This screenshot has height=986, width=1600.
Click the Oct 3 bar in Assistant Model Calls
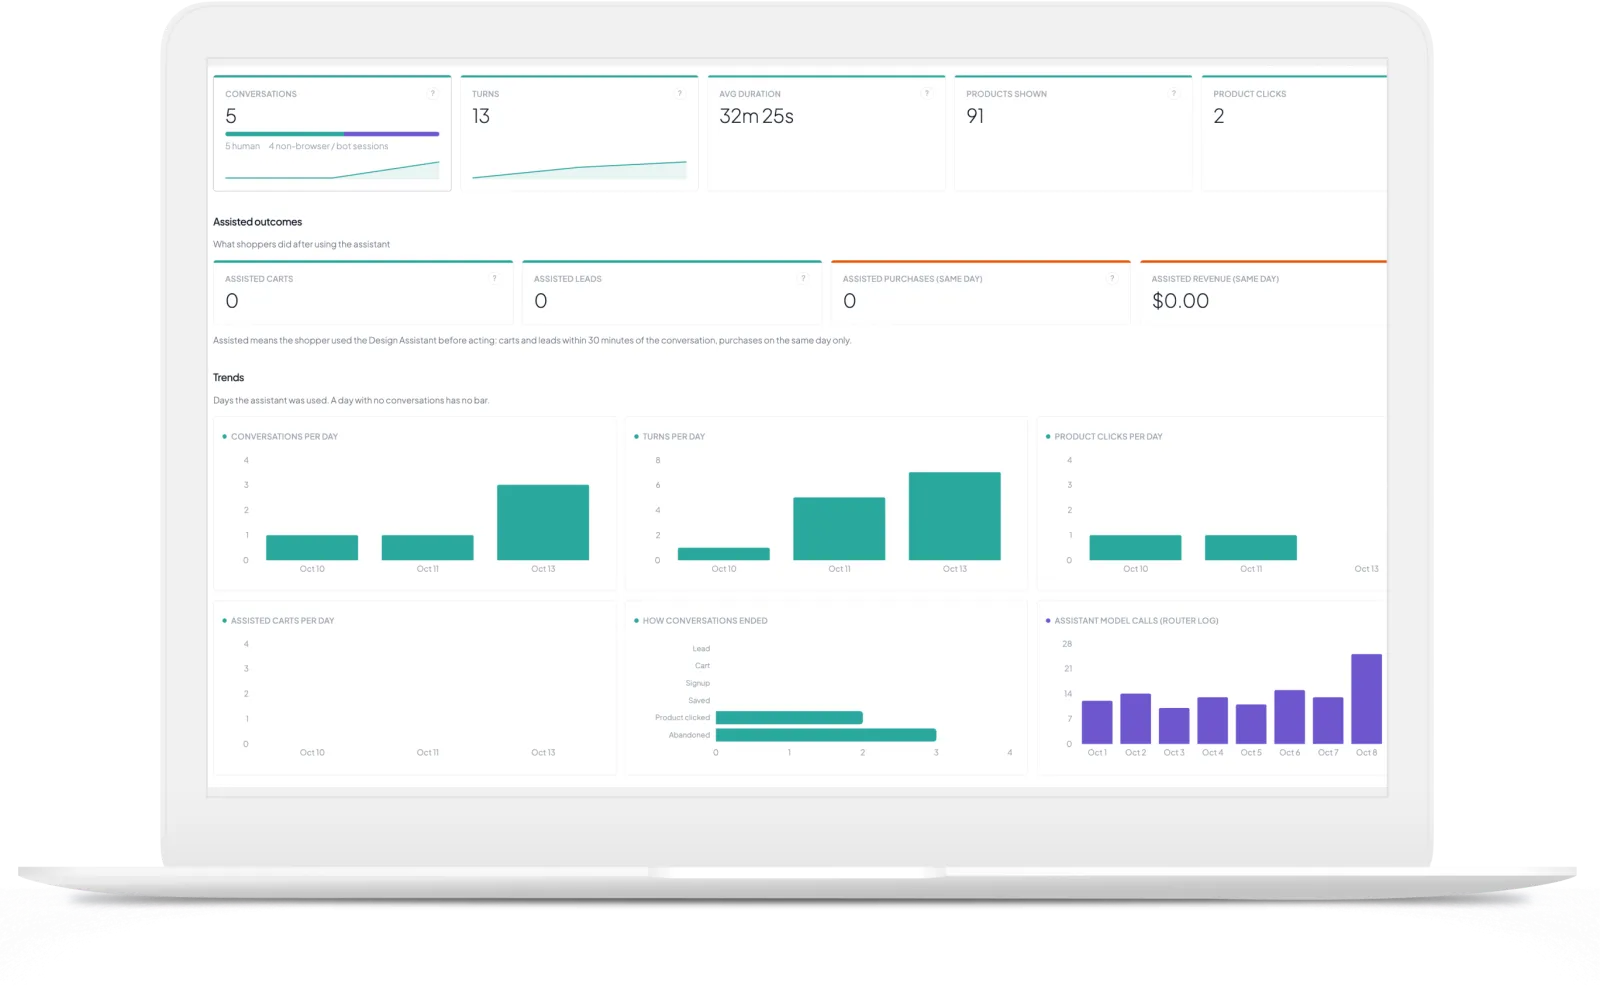click(1174, 726)
